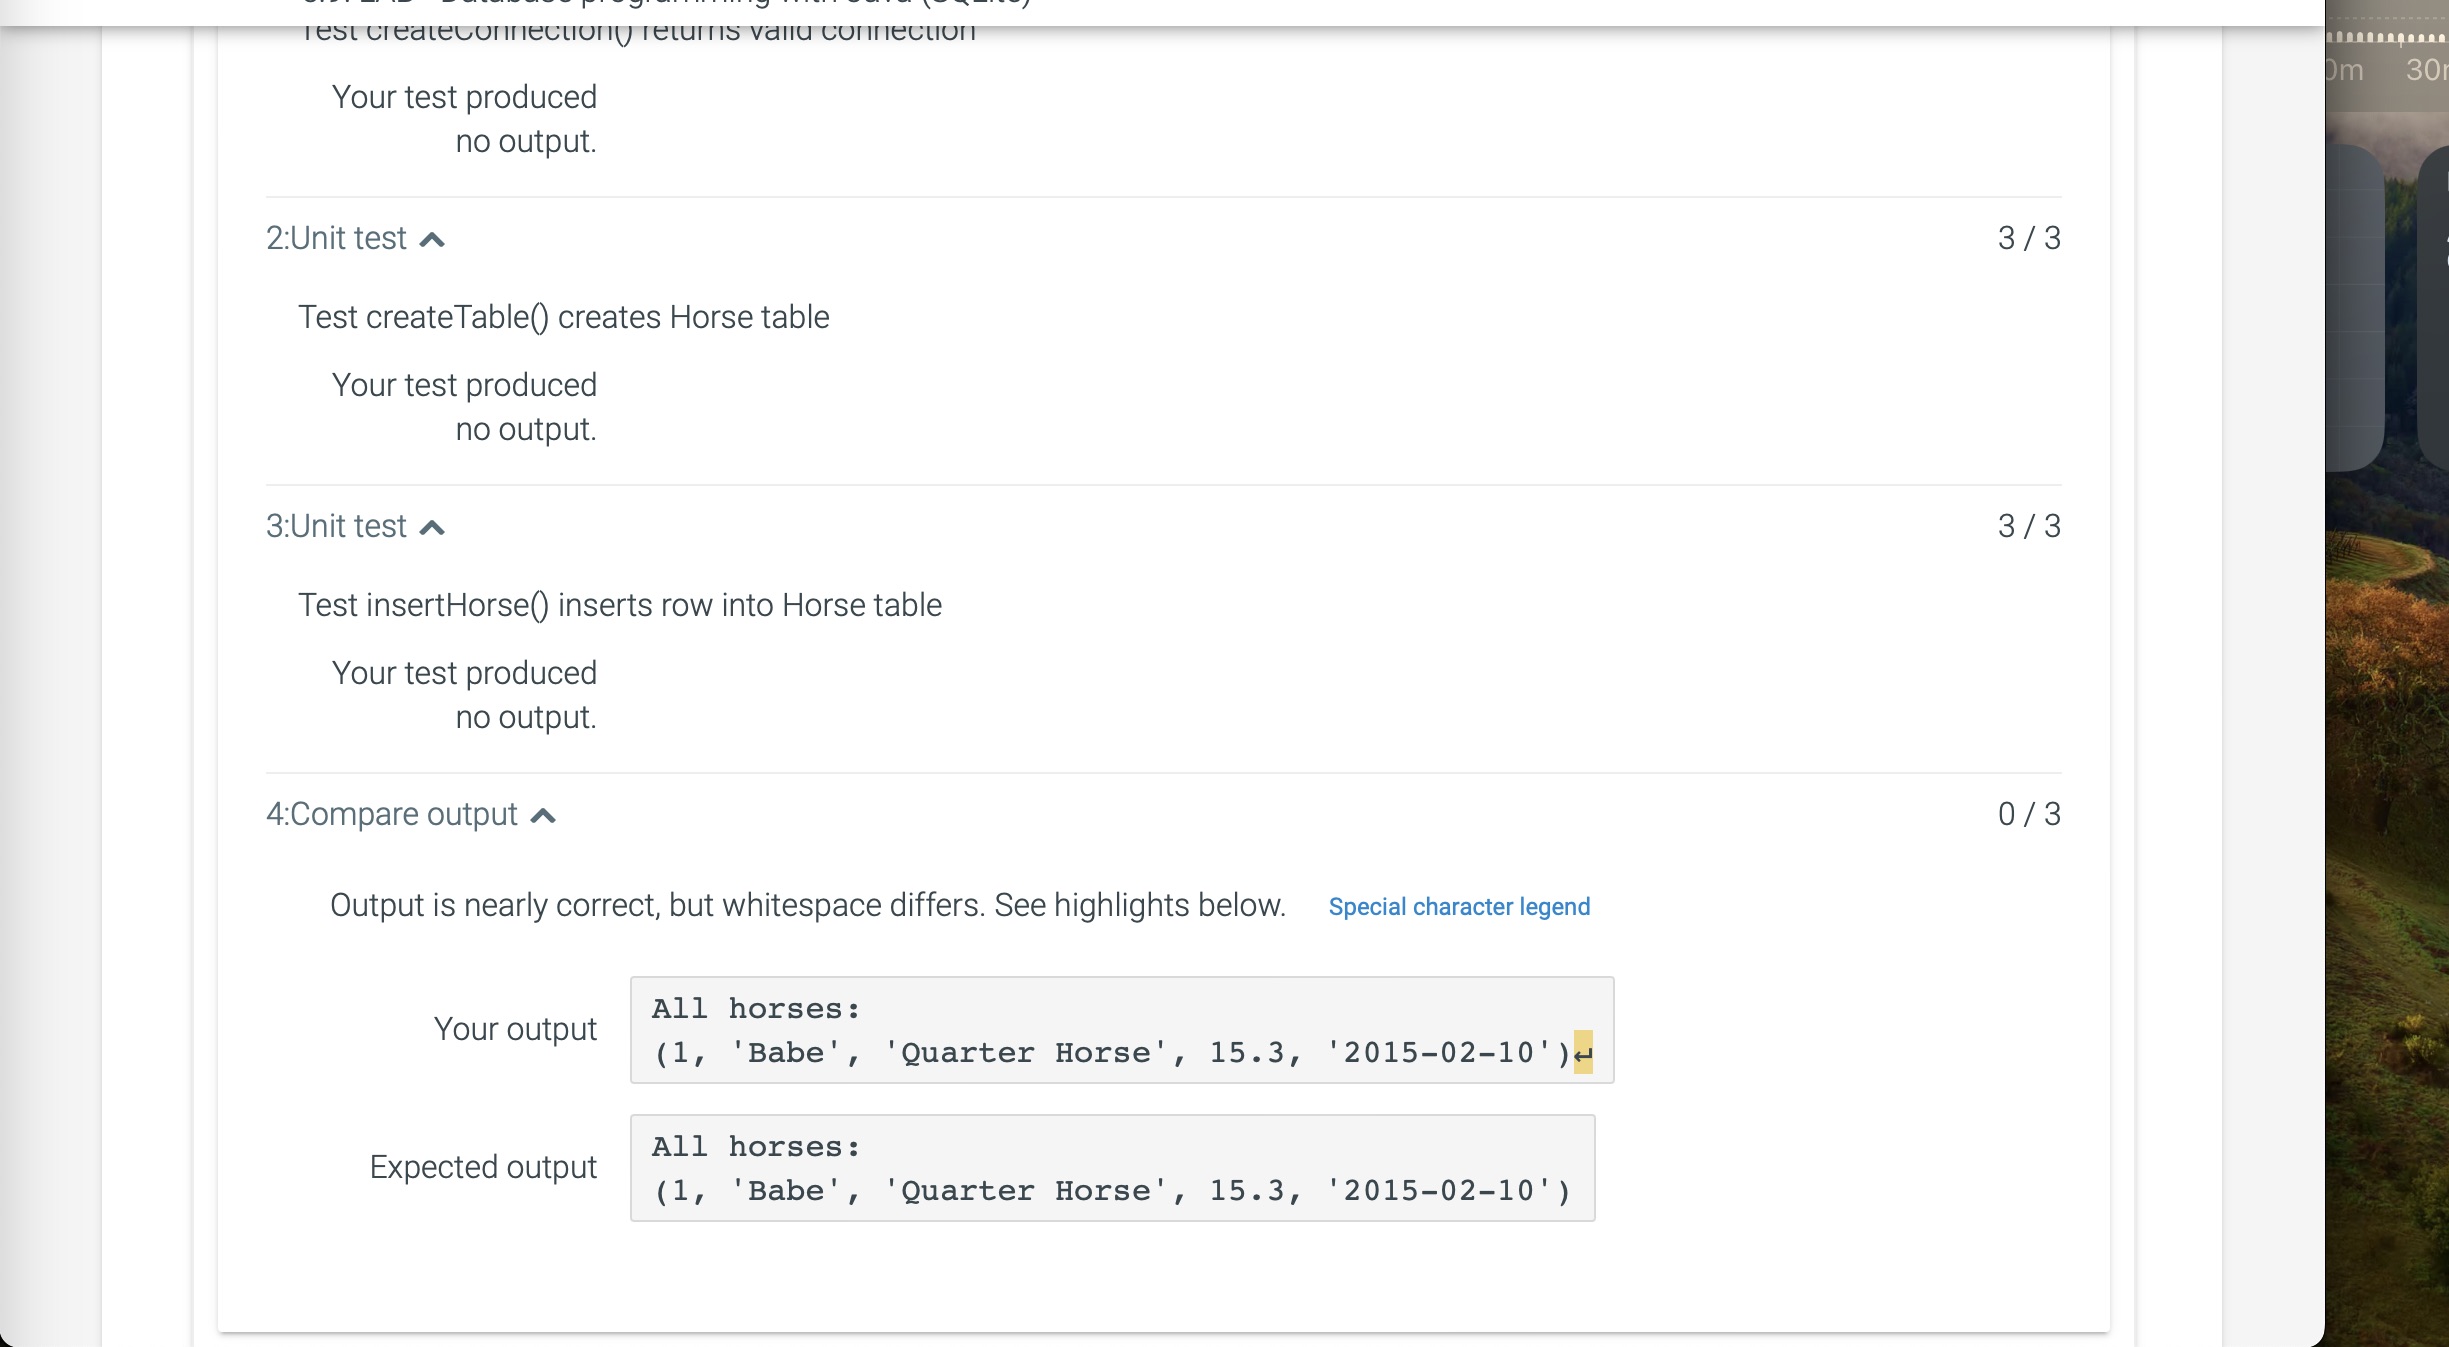Click the 'Output is nearly correct' message
Screen dimensions: 2449x1347
[806, 906]
